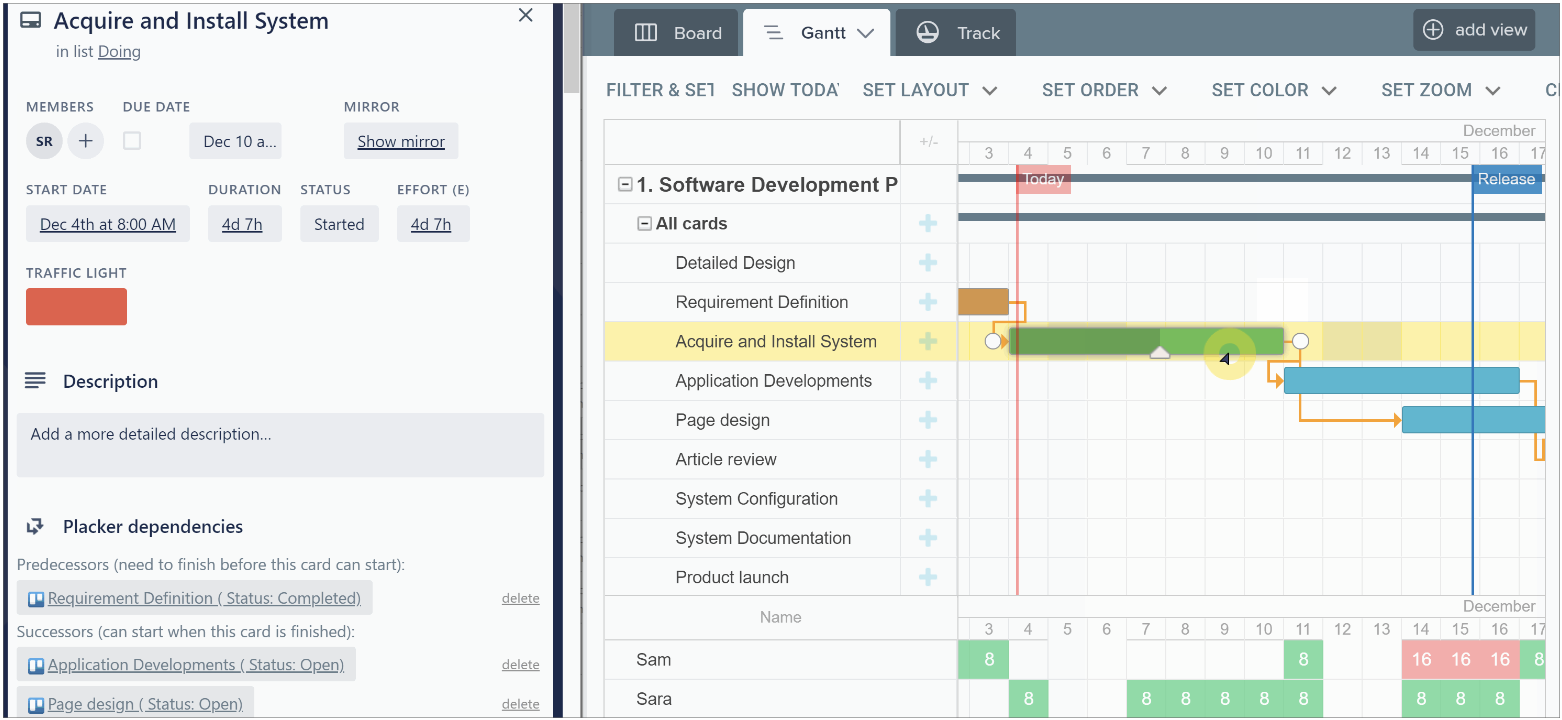The height and width of the screenshot is (720, 1562).
Task: Click the add member plus icon
Action: (86, 141)
